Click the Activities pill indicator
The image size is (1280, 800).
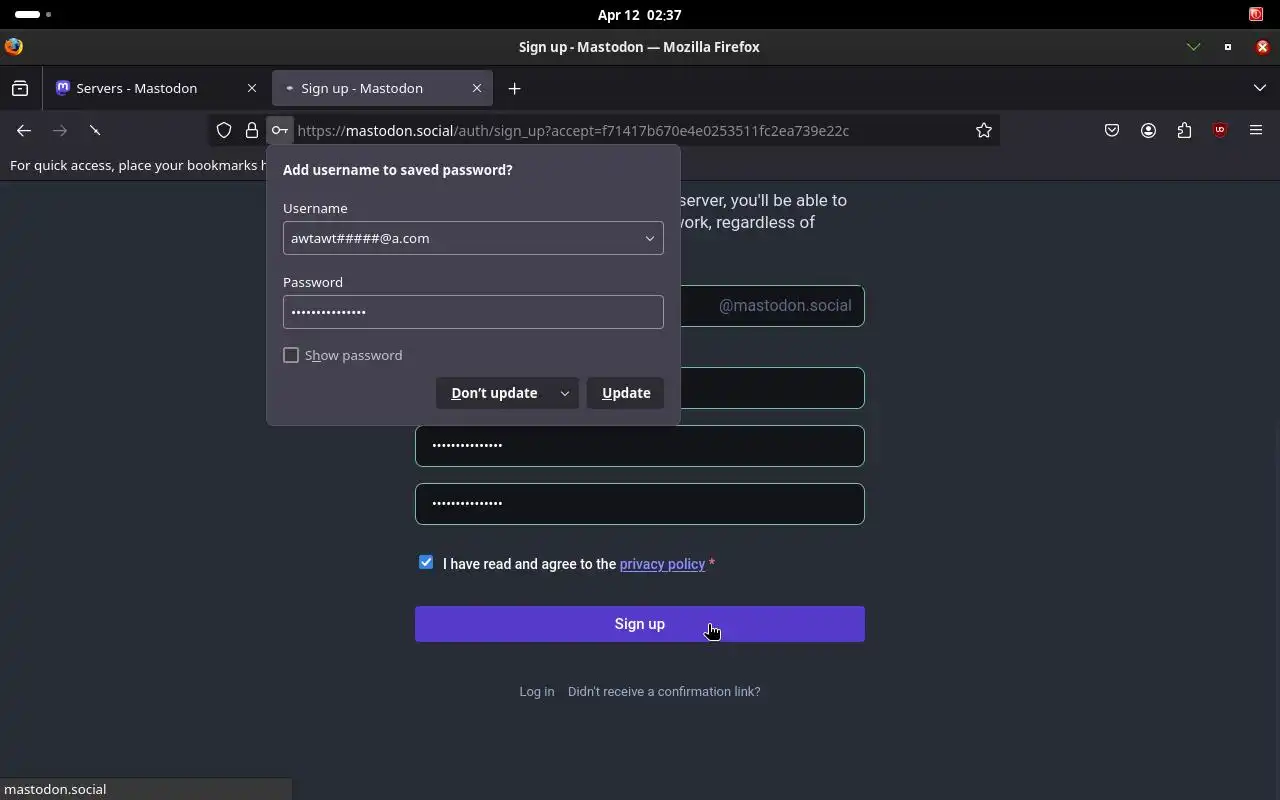[28, 14]
